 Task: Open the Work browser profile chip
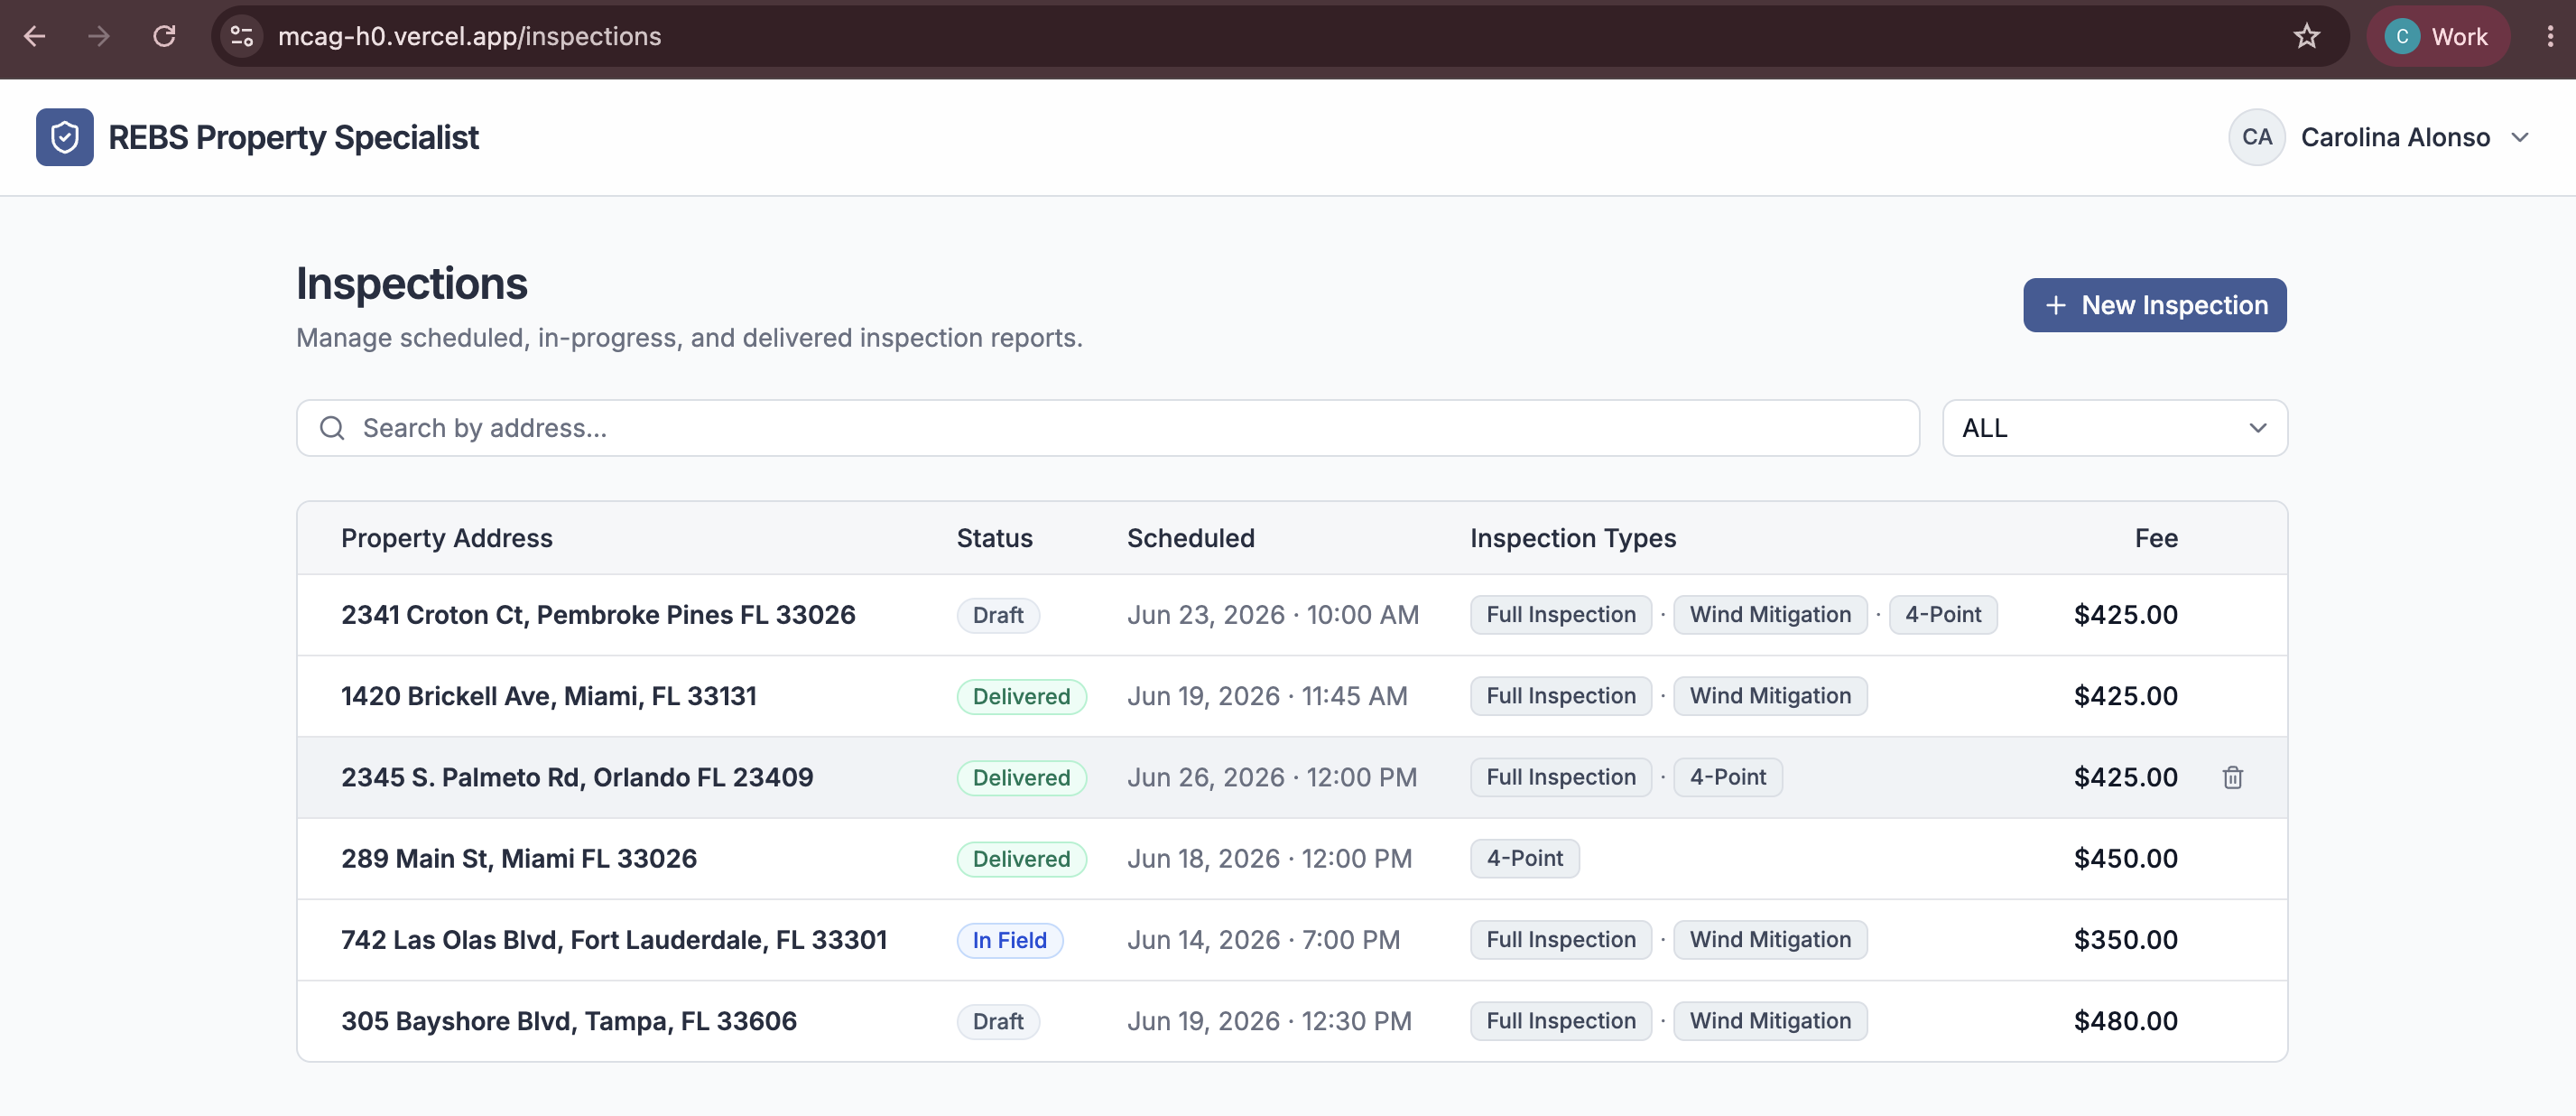[2437, 37]
